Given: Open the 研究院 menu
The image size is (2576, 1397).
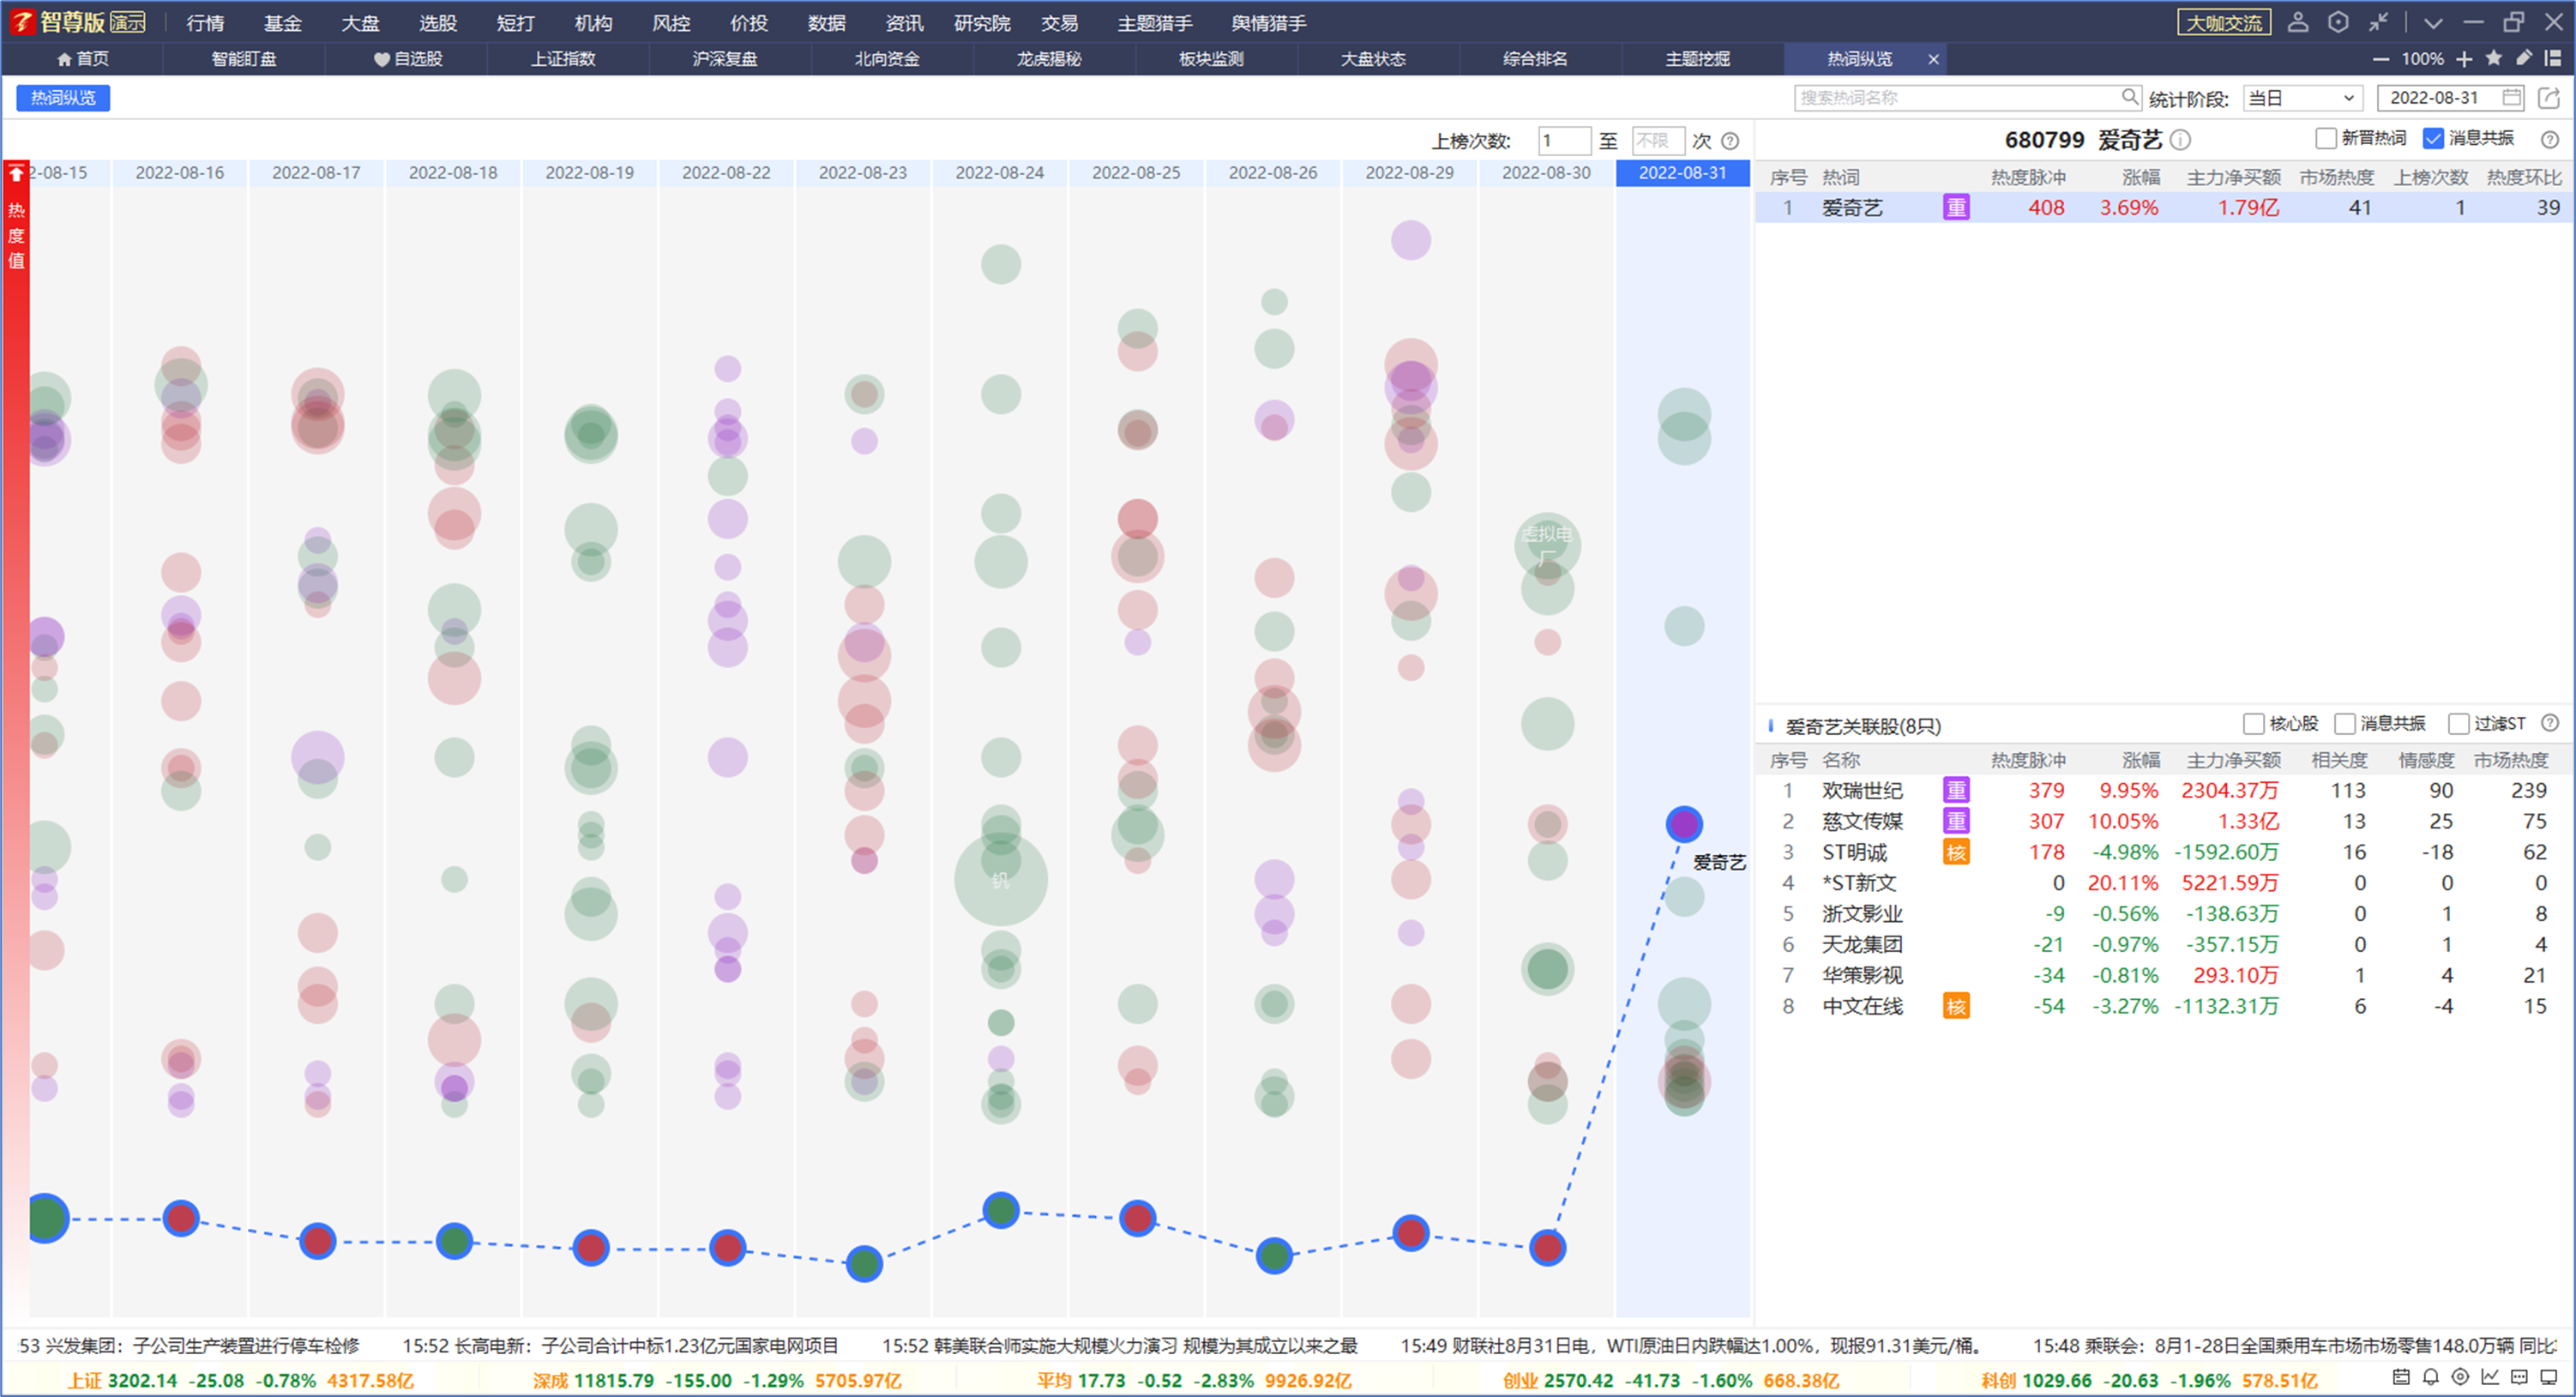Looking at the screenshot, I should click(x=982, y=23).
